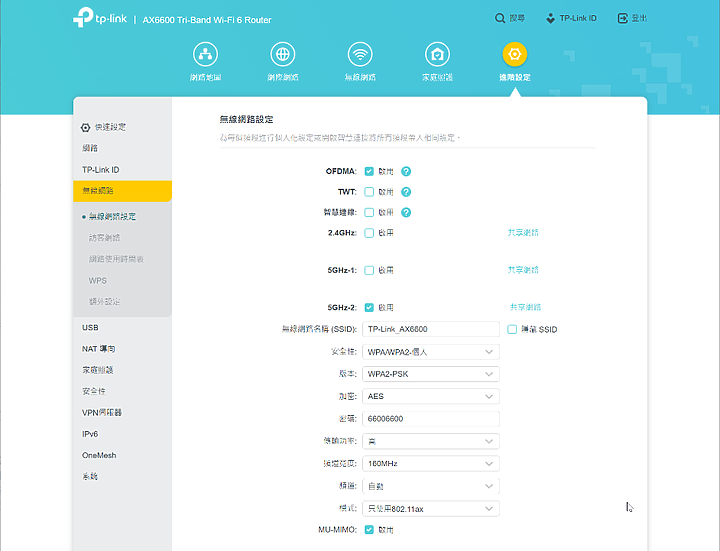Screen dimensions: 720x551
Task: Open help tooltip next to Smart Connect (智慧連線)
Action: coord(406,213)
